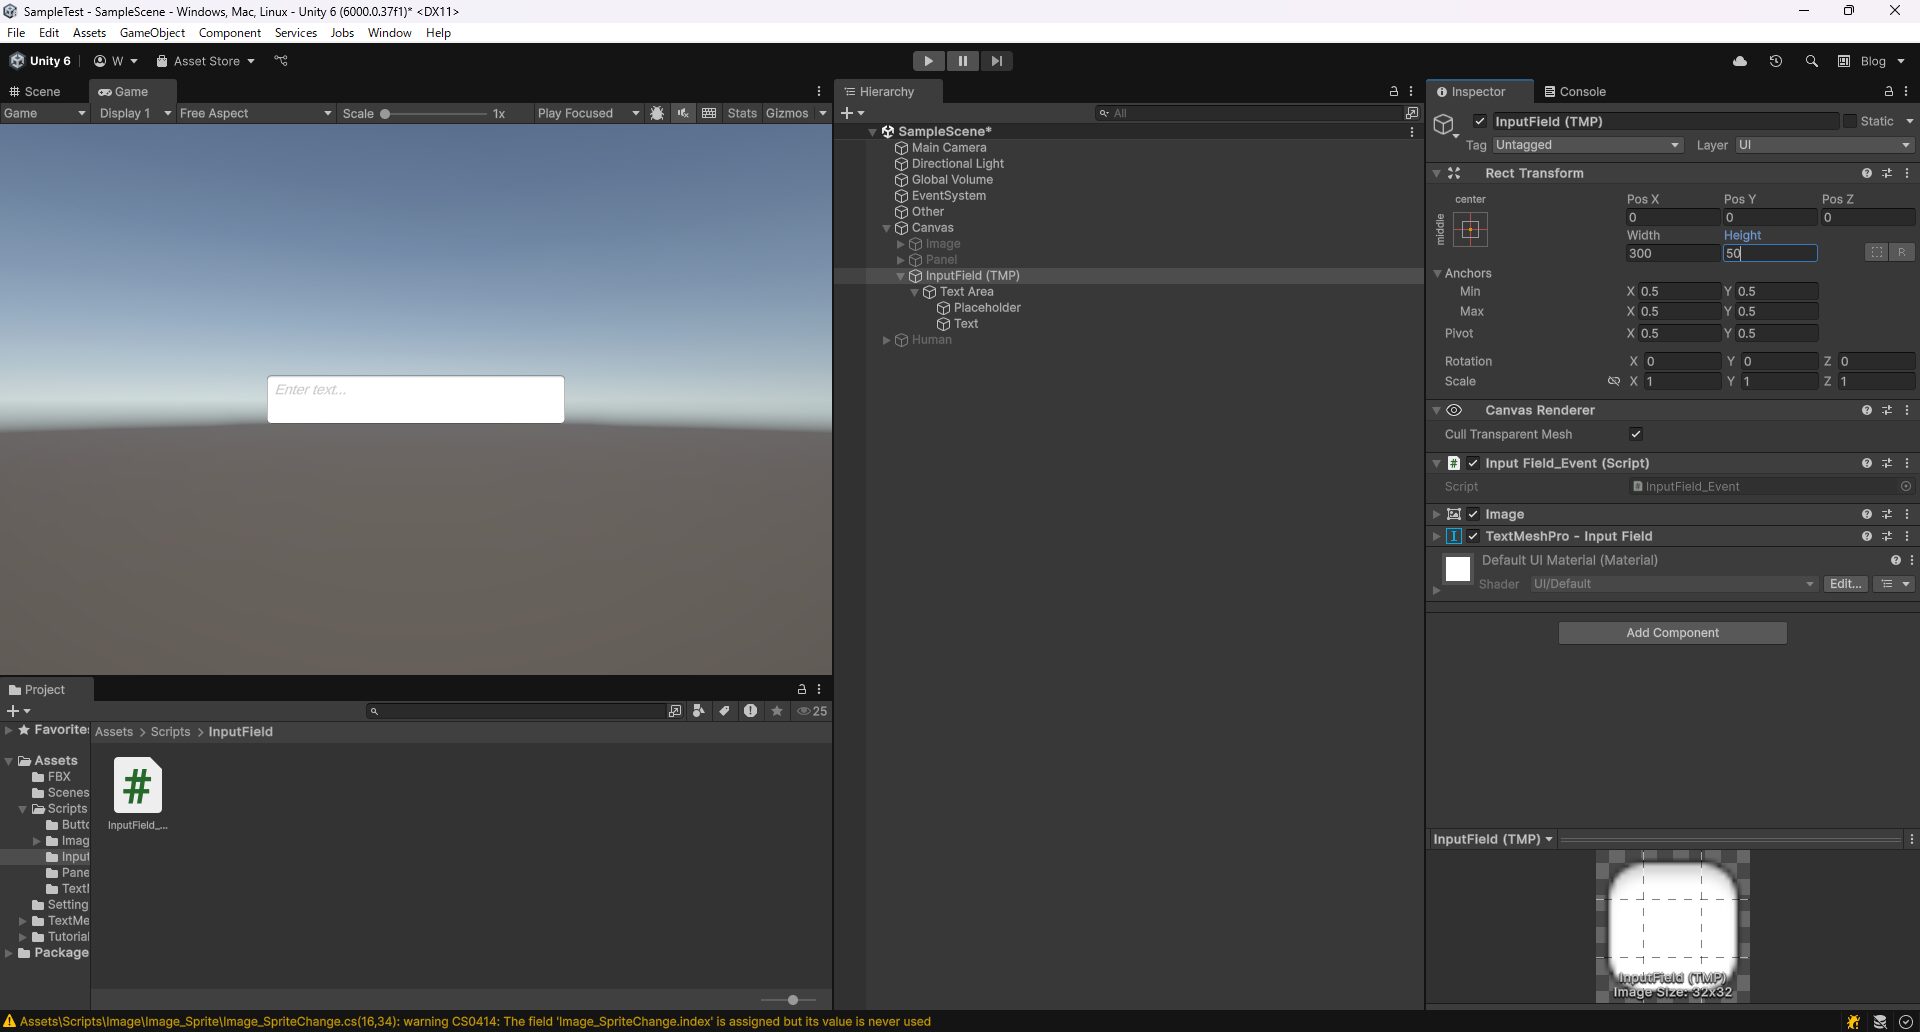Click the Pause button in the toolbar

(x=962, y=61)
